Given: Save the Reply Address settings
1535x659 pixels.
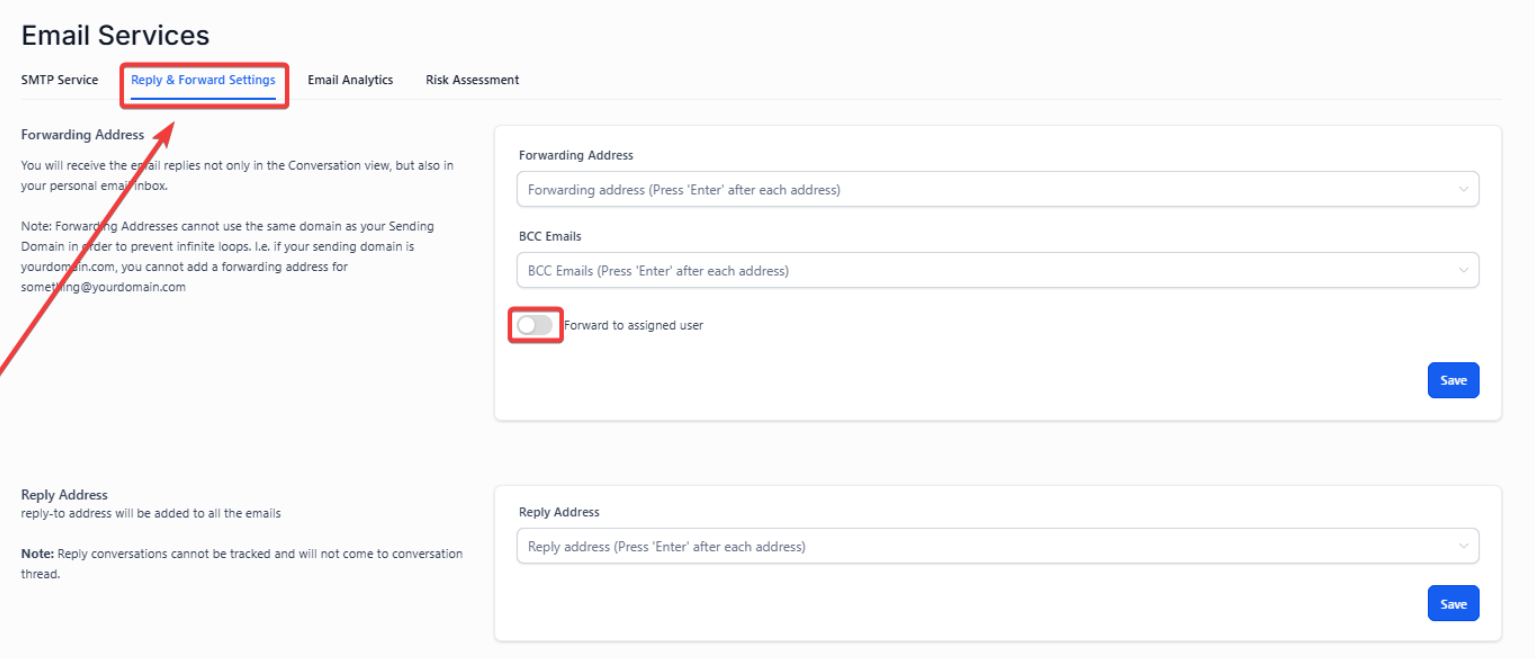Looking at the screenshot, I should [x=1452, y=604].
